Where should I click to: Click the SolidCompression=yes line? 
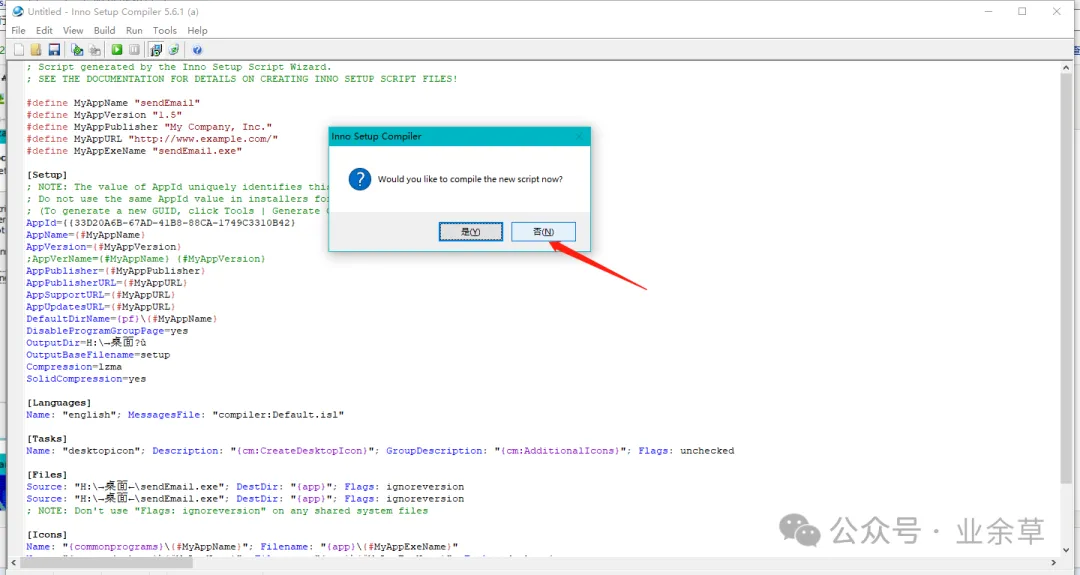pos(86,379)
